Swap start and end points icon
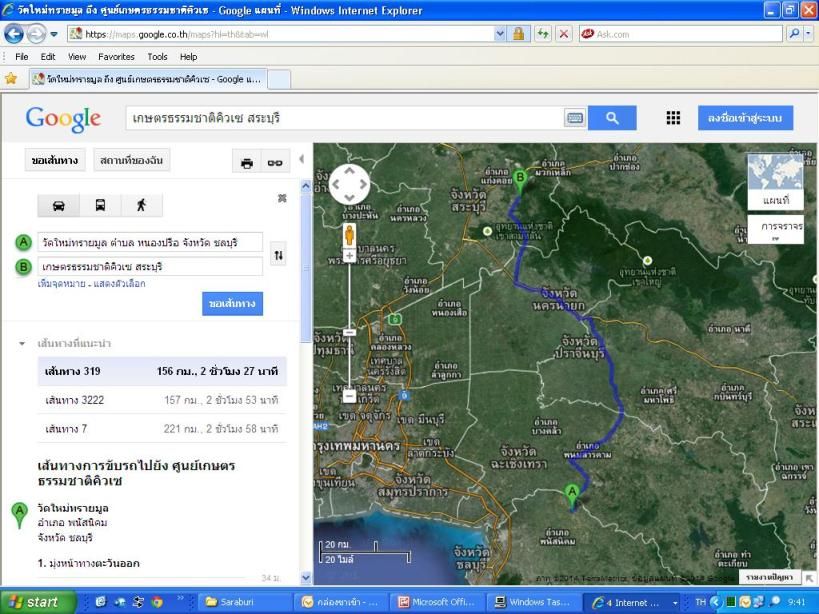Image resolution: width=819 pixels, height=614 pixels. (278, 255)
